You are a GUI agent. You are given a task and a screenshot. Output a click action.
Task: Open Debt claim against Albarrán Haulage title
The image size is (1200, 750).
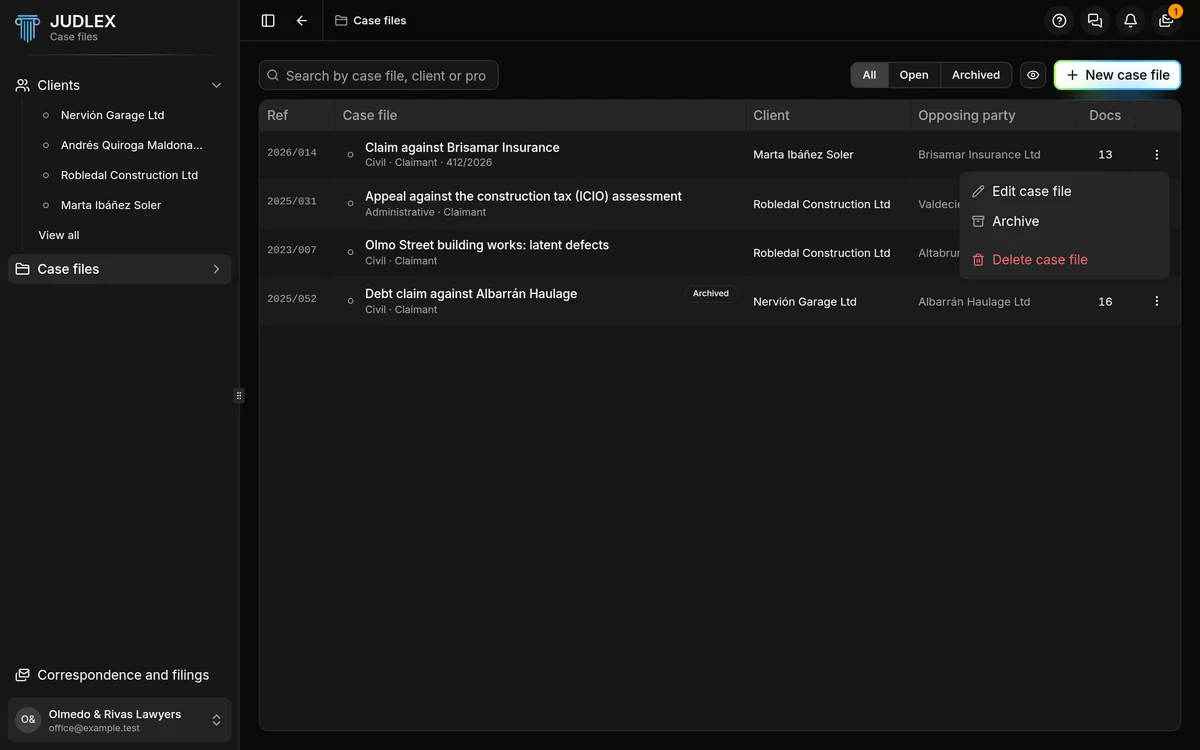pos(471,294)
